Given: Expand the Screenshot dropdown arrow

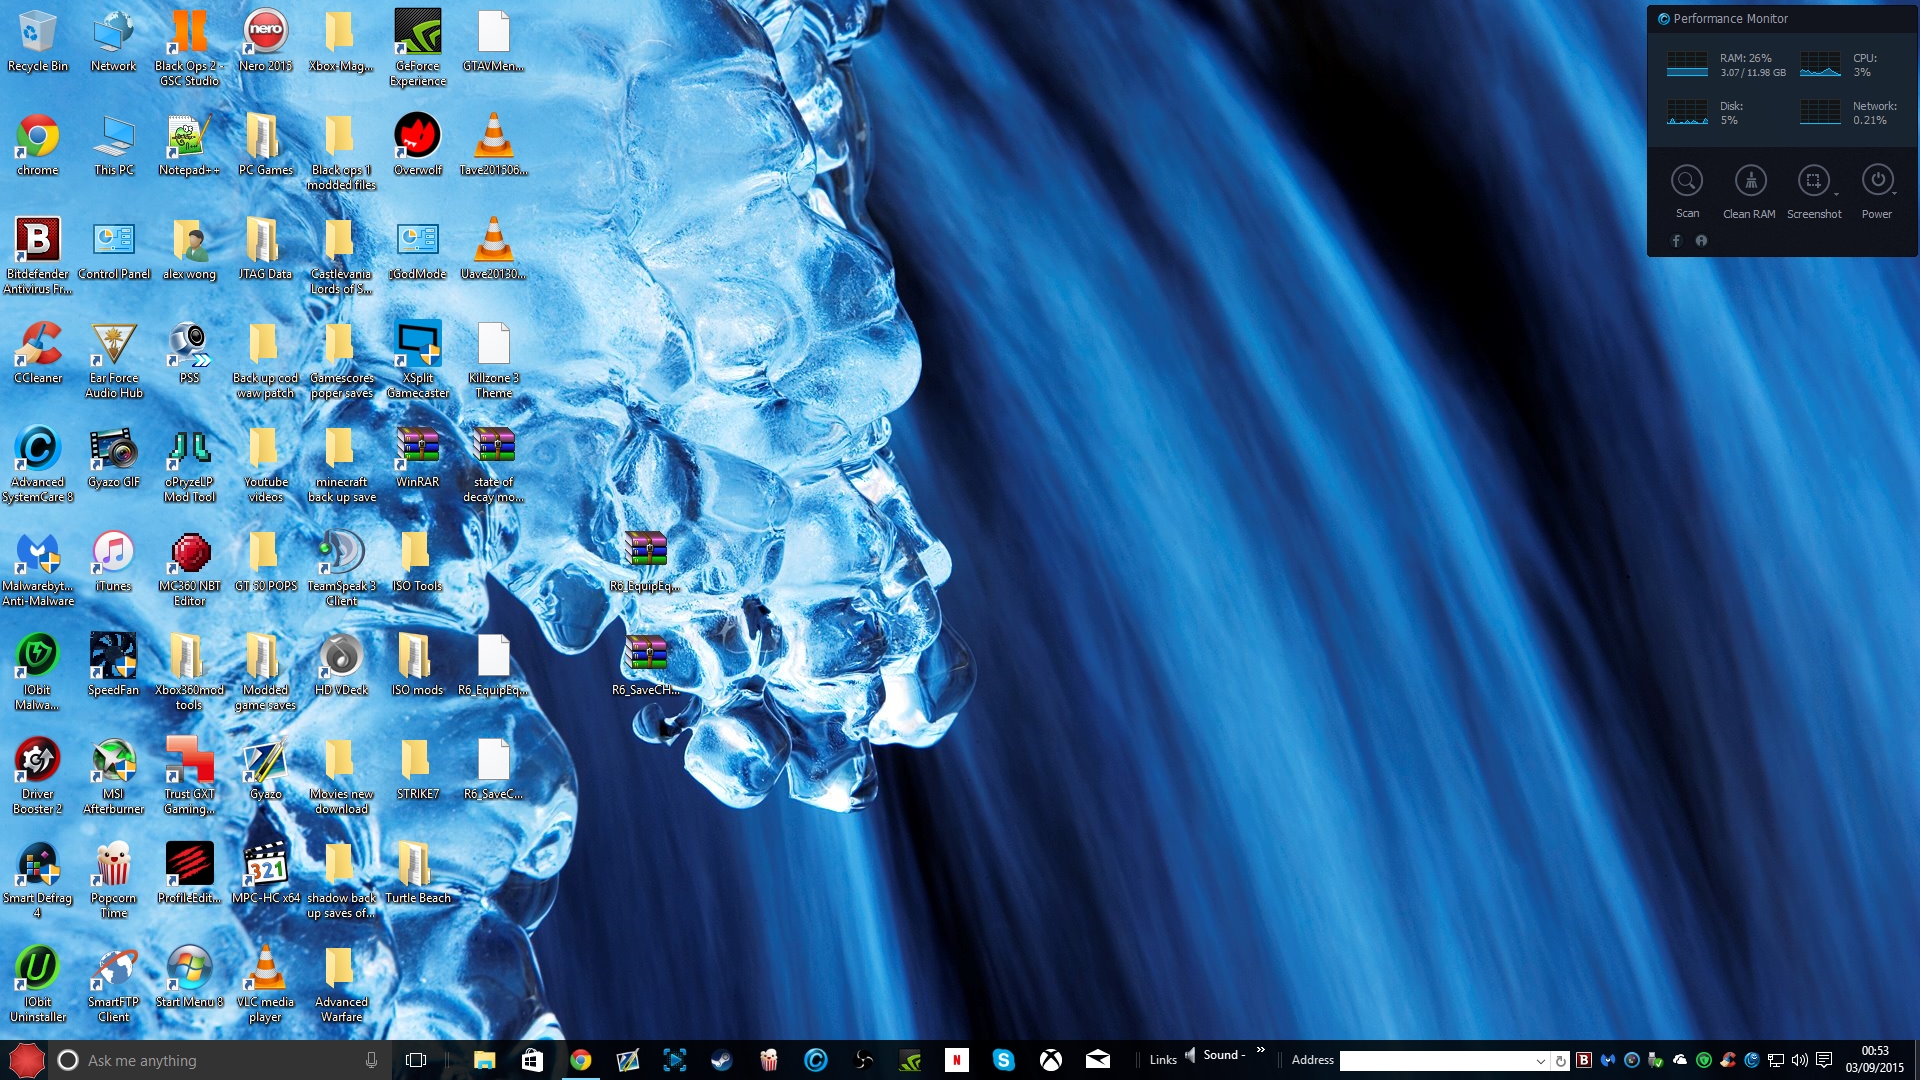Looking at the screenshot, I should 1836,195.
